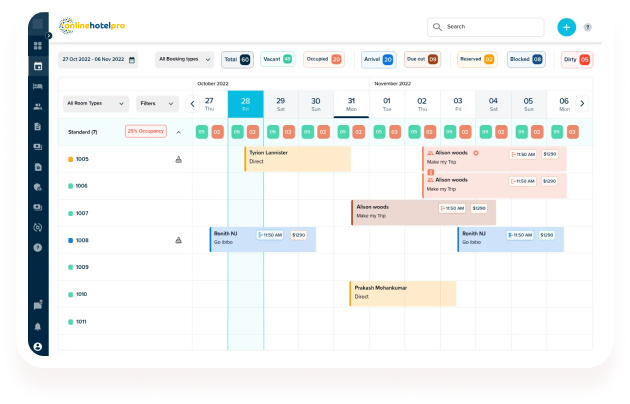This screenshot has height=404, width=630.
Task: Click housekeeping icon on room 1005
Action: (x=178, y=159)
